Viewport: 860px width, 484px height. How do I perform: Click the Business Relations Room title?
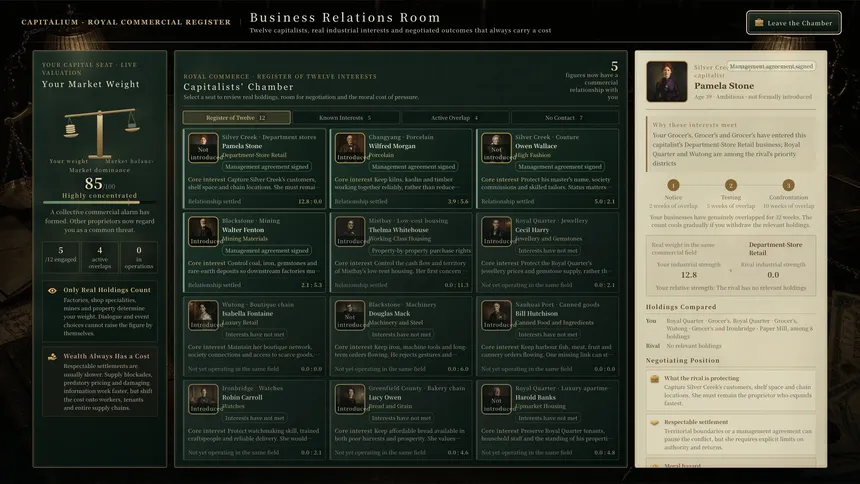coord(345,18)
